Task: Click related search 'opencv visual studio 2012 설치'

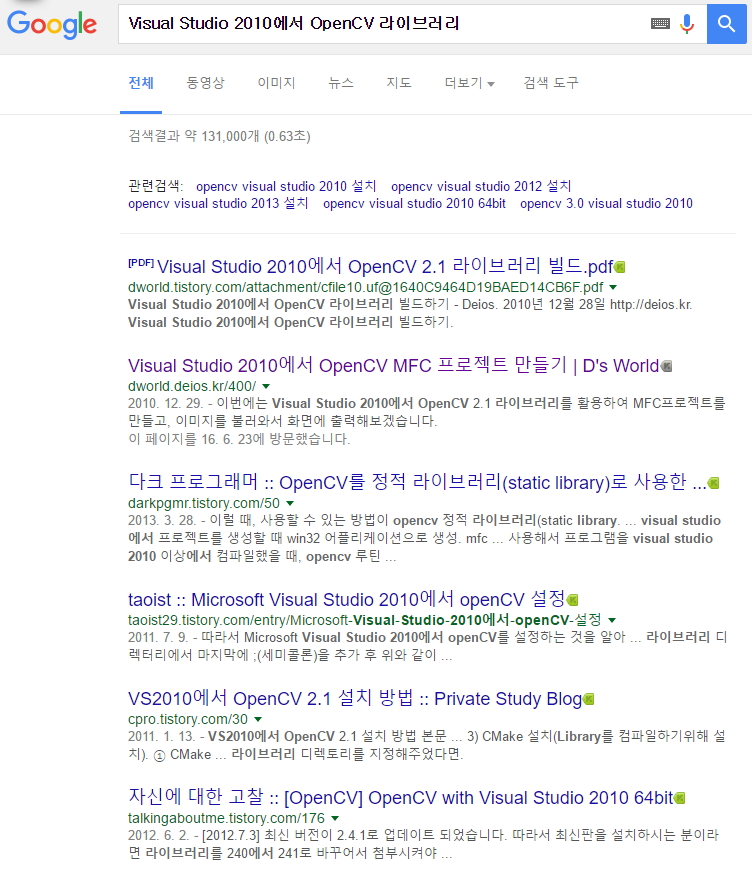Action: pyautogui.click(x=481, y=186)
